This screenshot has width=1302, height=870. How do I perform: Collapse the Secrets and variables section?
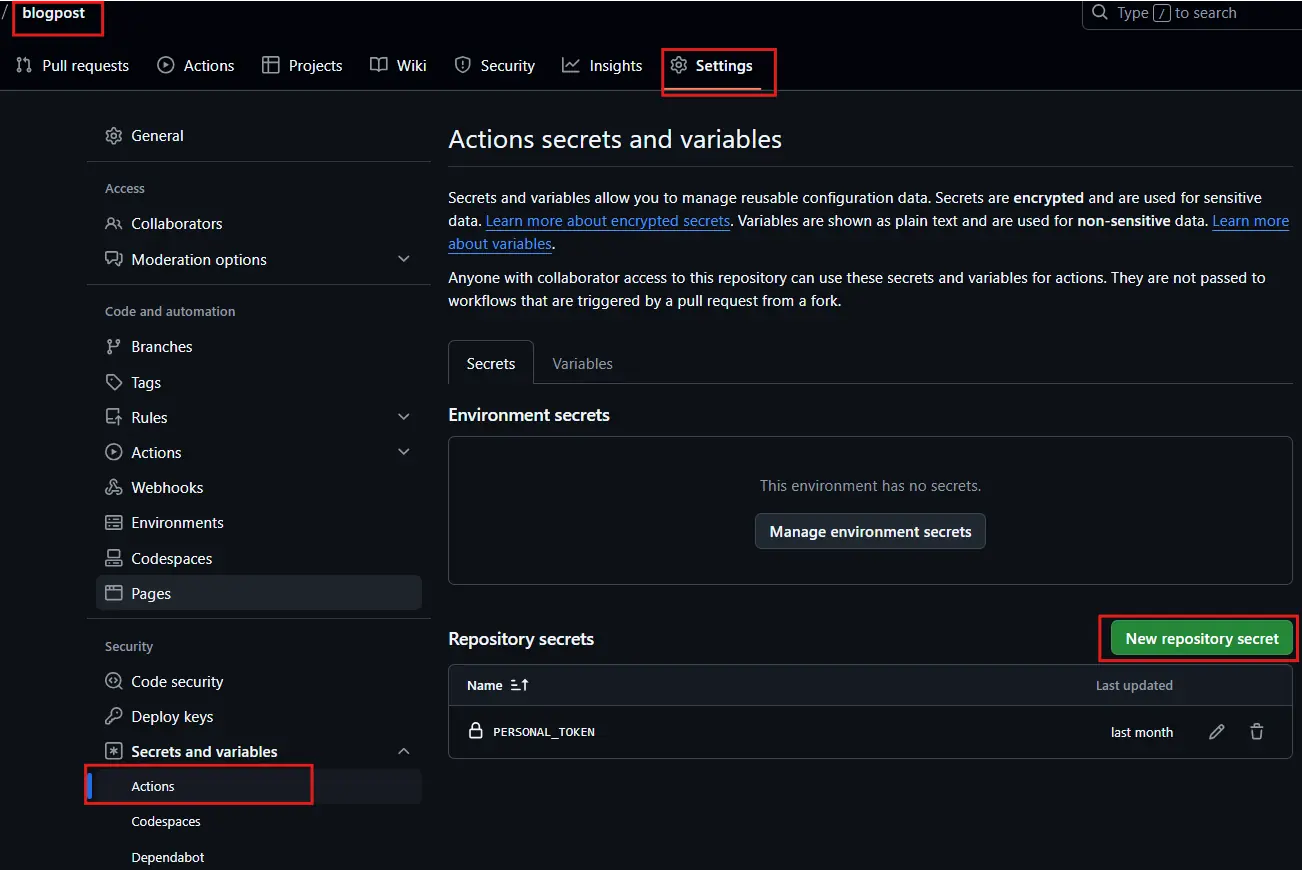(404, 751)
